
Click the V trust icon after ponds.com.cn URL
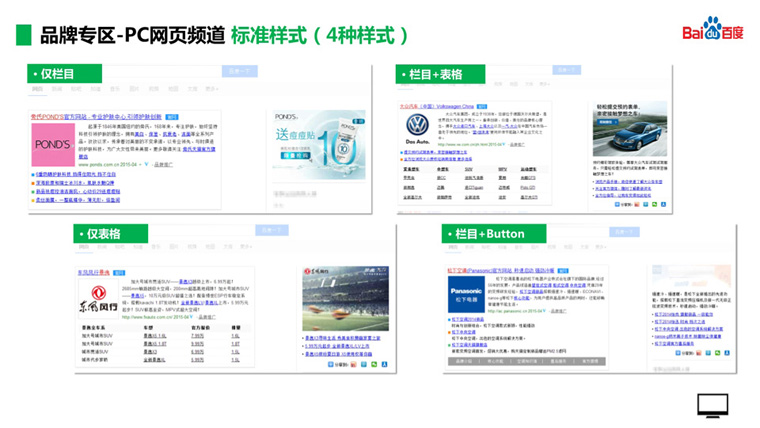(146, 165)
